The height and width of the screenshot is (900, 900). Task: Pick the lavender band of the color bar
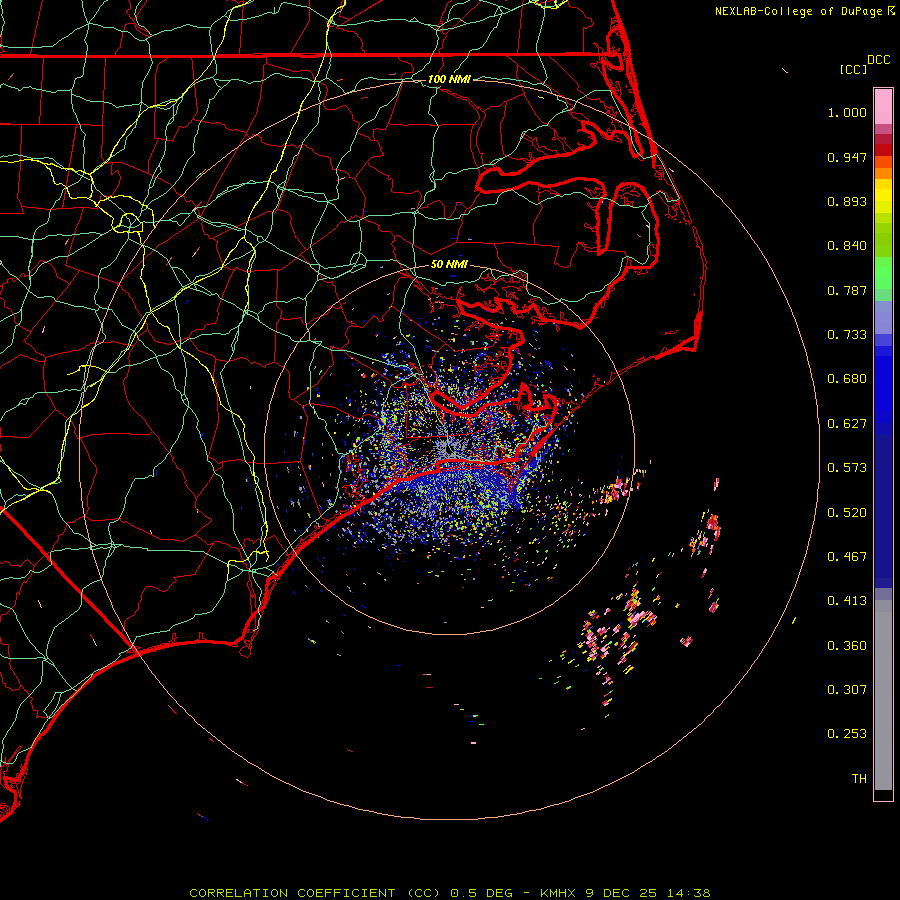point(883,318)
